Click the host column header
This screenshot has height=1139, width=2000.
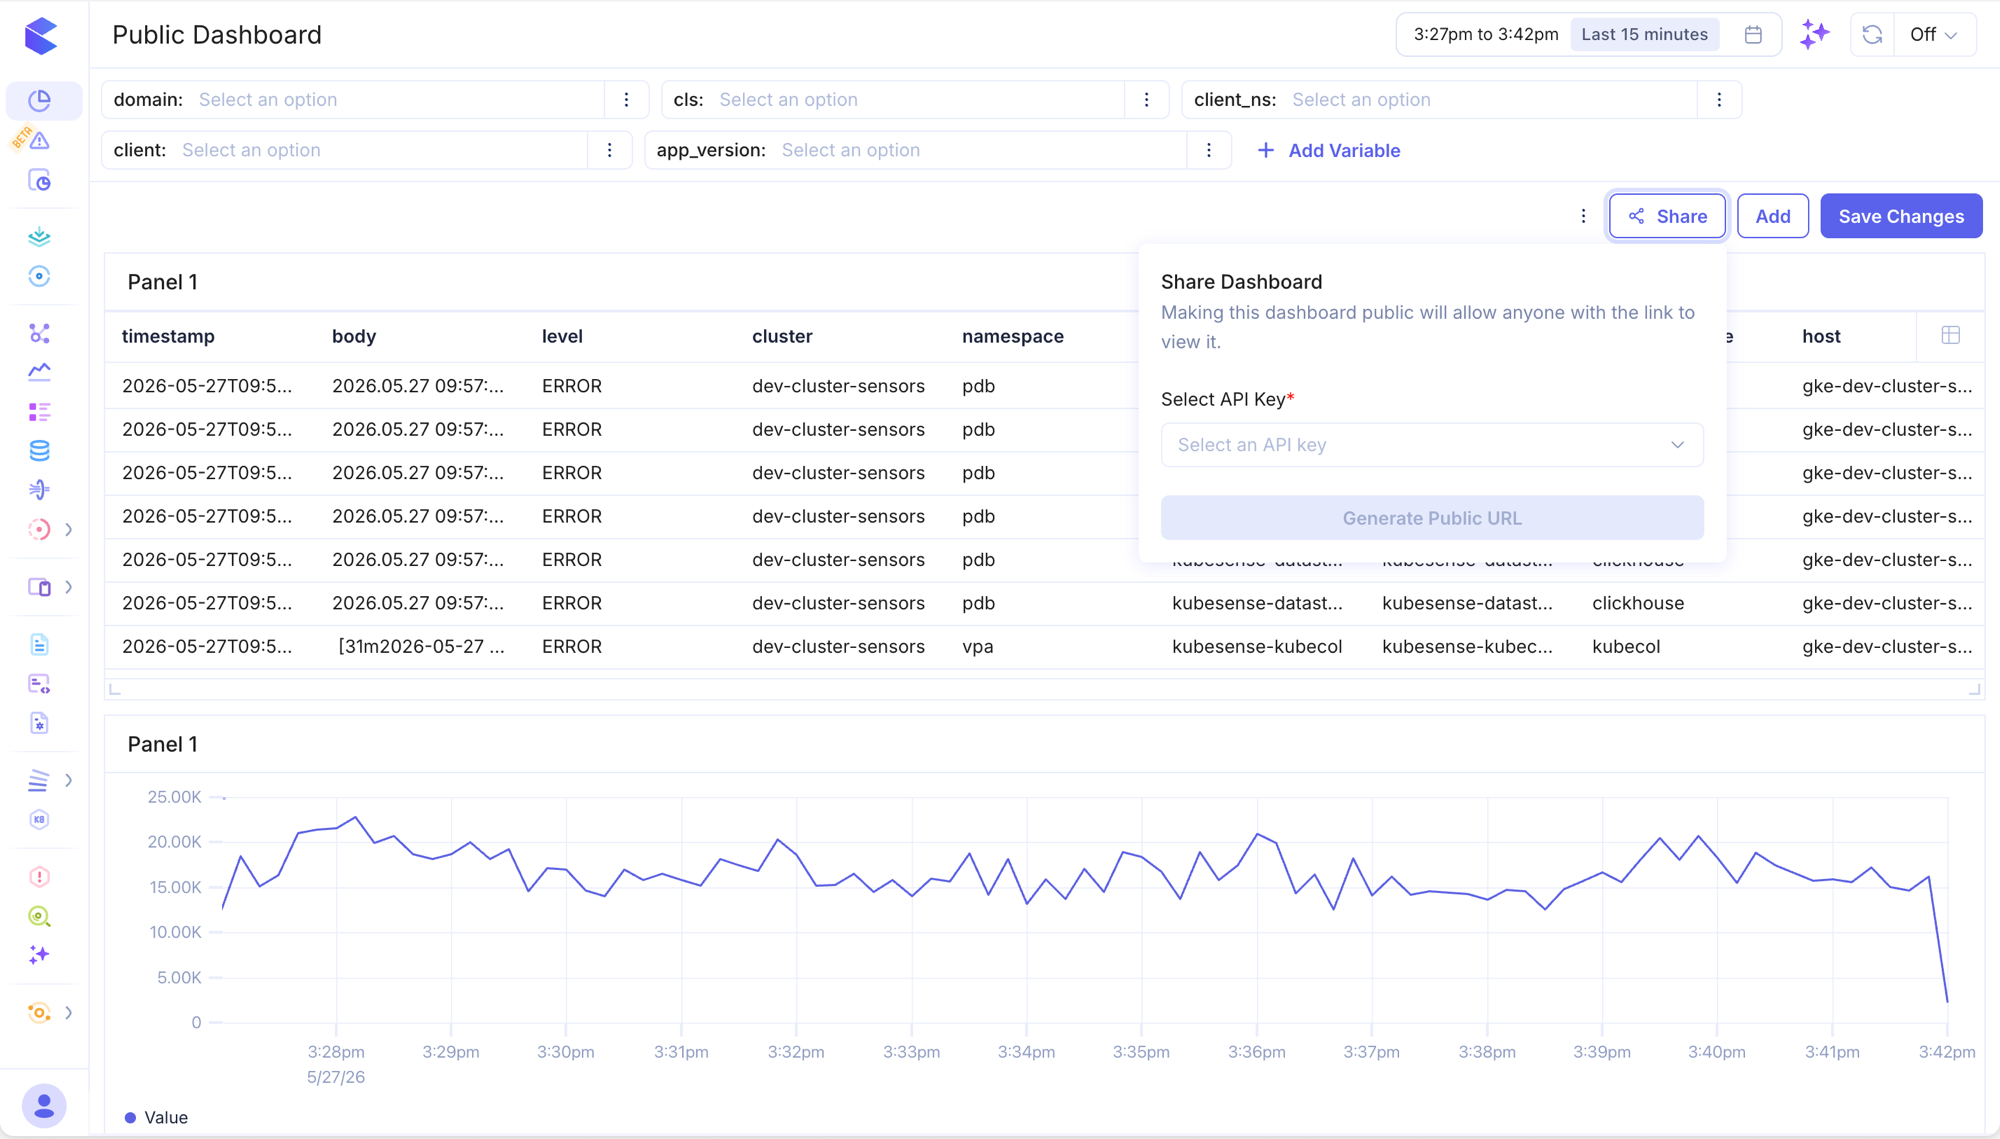[x=1821, y=336]
